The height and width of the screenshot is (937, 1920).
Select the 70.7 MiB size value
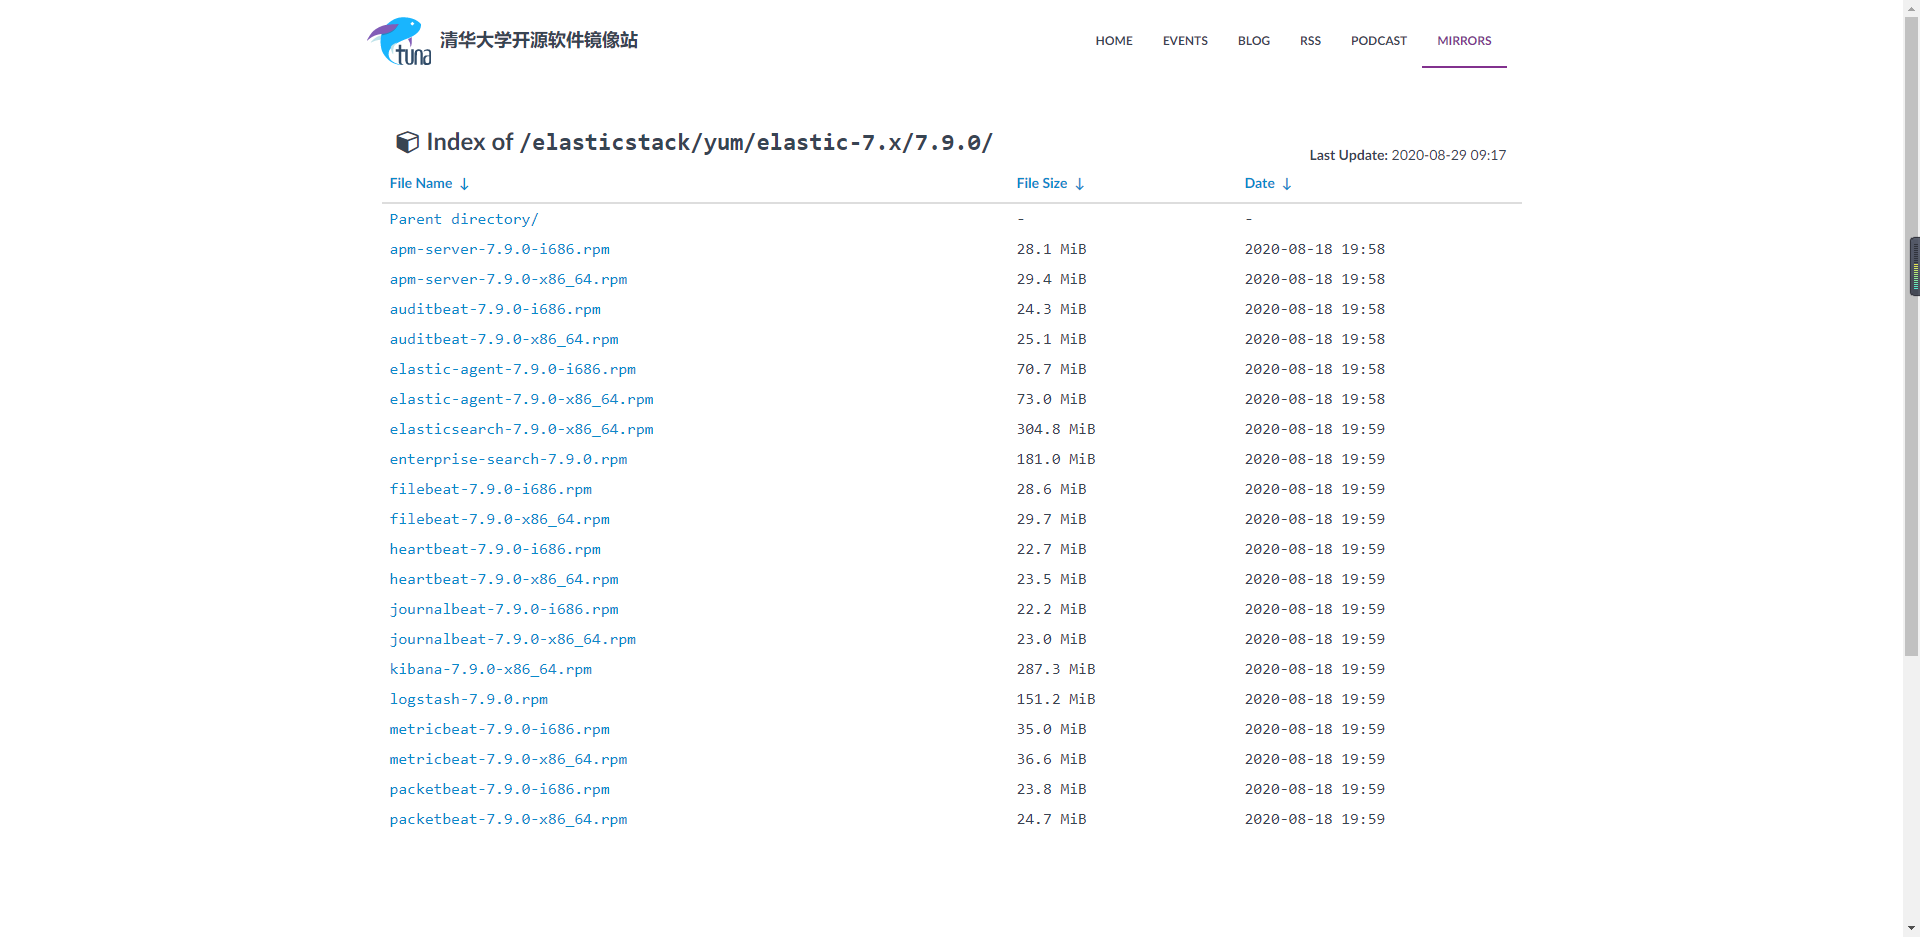coord(1052,369)
